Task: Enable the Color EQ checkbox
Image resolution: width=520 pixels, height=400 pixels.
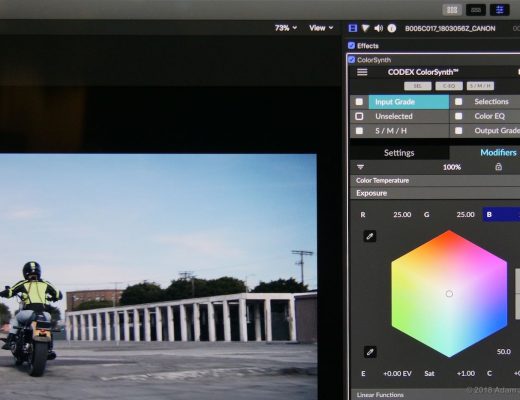Action: coord(459,116)
